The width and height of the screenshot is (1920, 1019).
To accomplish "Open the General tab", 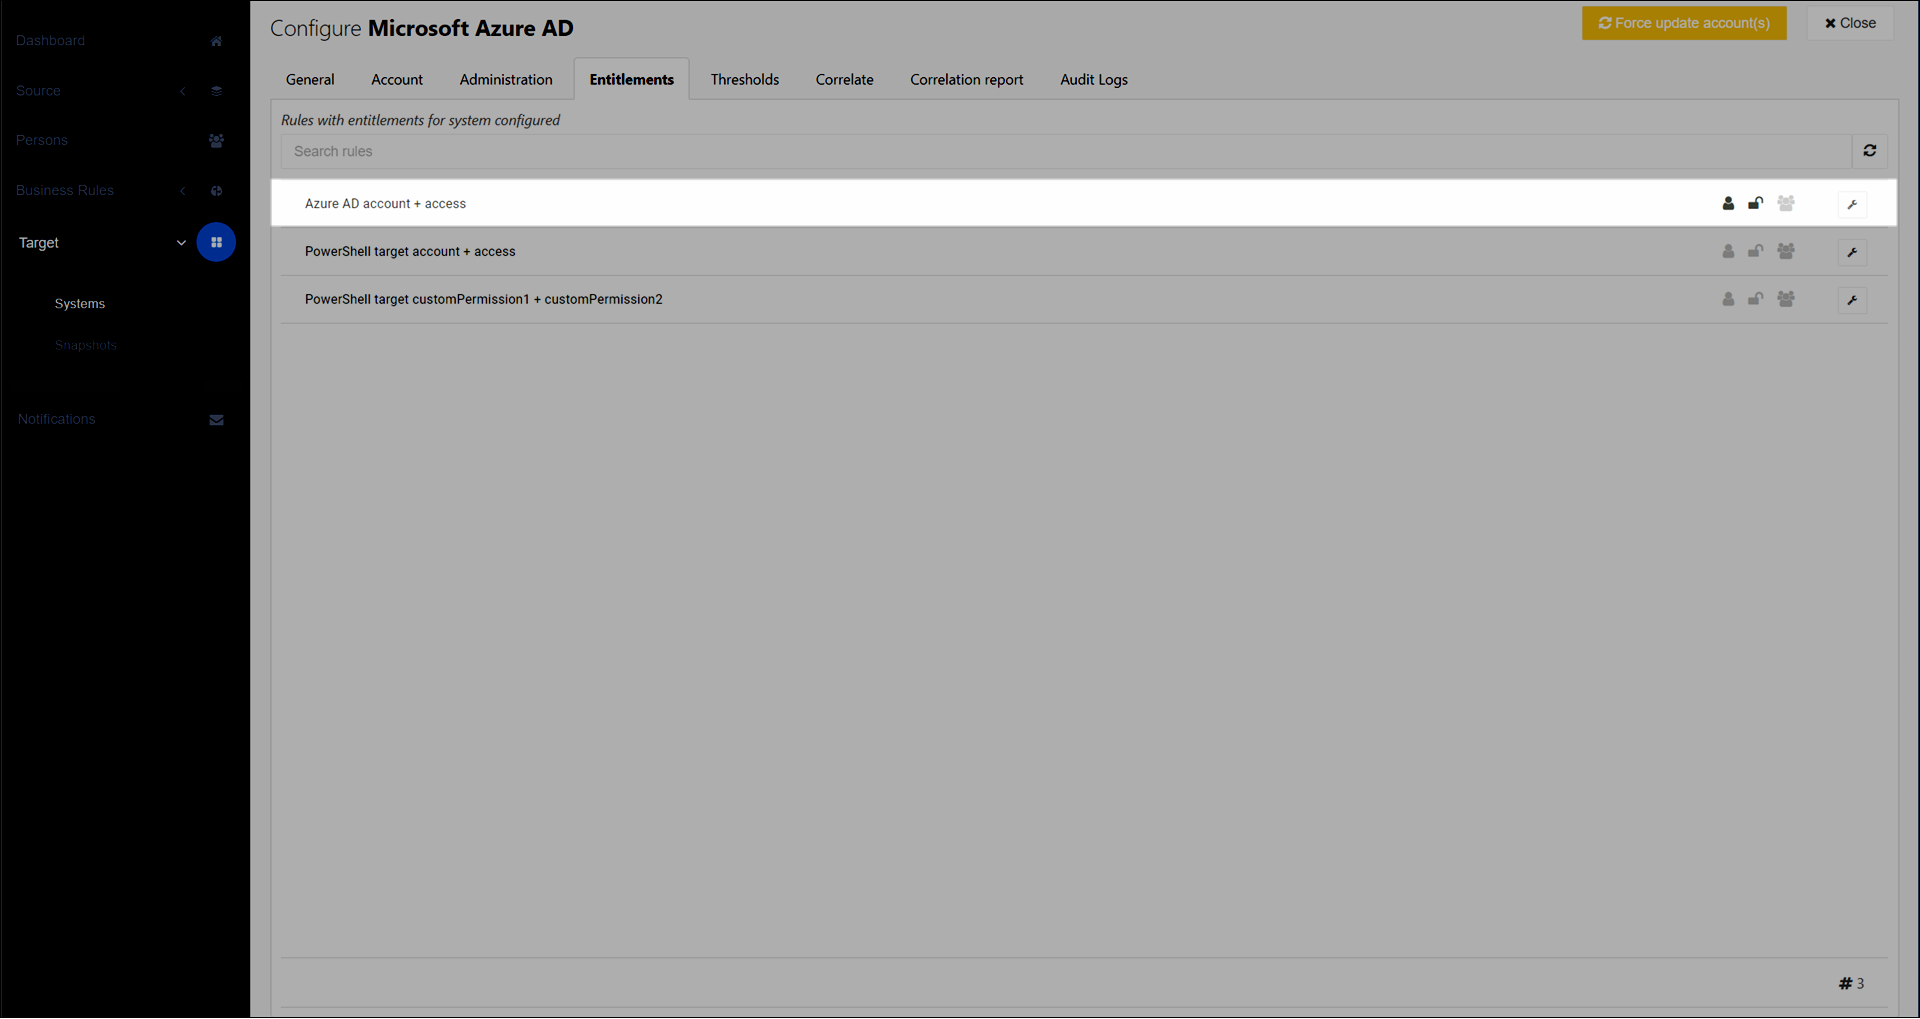I will click(x=310, y=80).
